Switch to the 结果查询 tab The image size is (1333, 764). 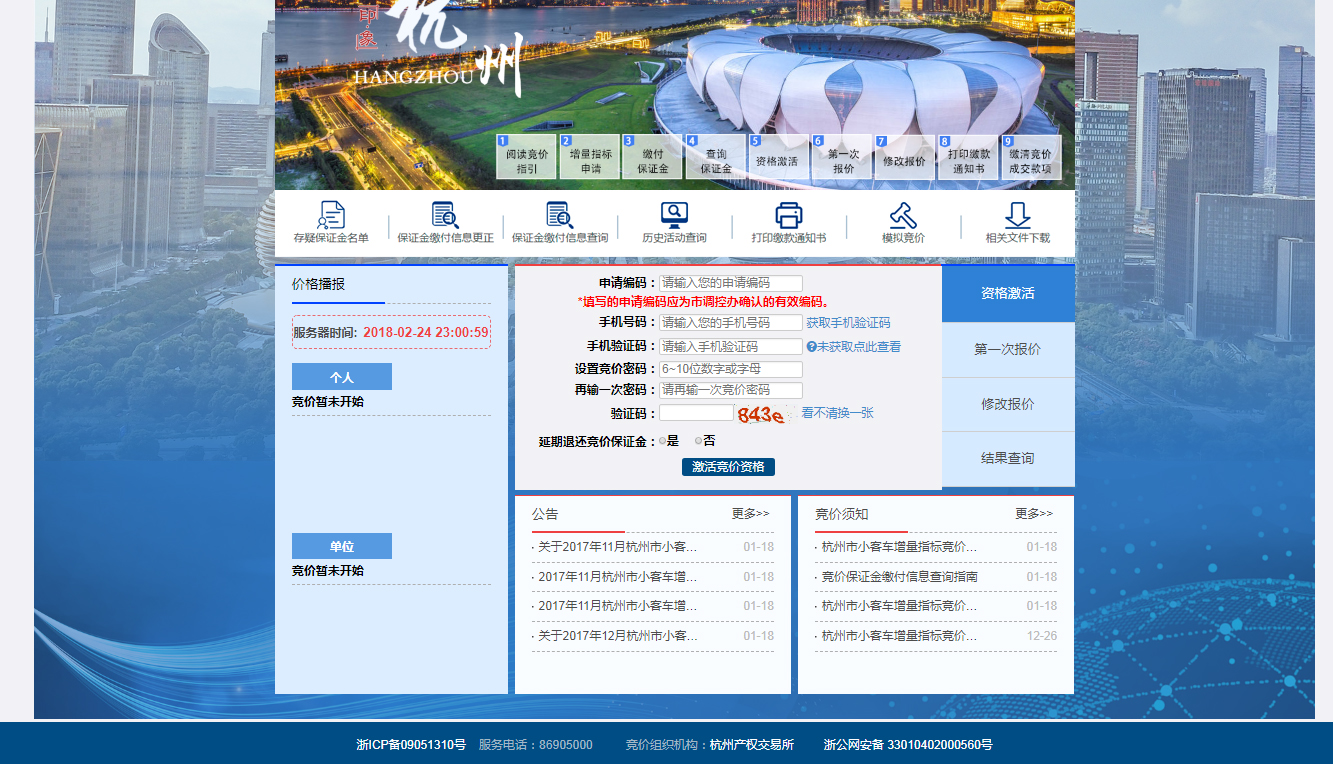pyautogui.click(x=1007, y=459)
